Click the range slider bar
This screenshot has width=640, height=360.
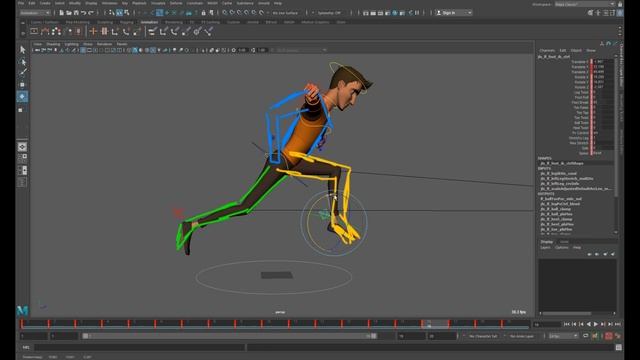pyautogui.click(x=229, y=336)
